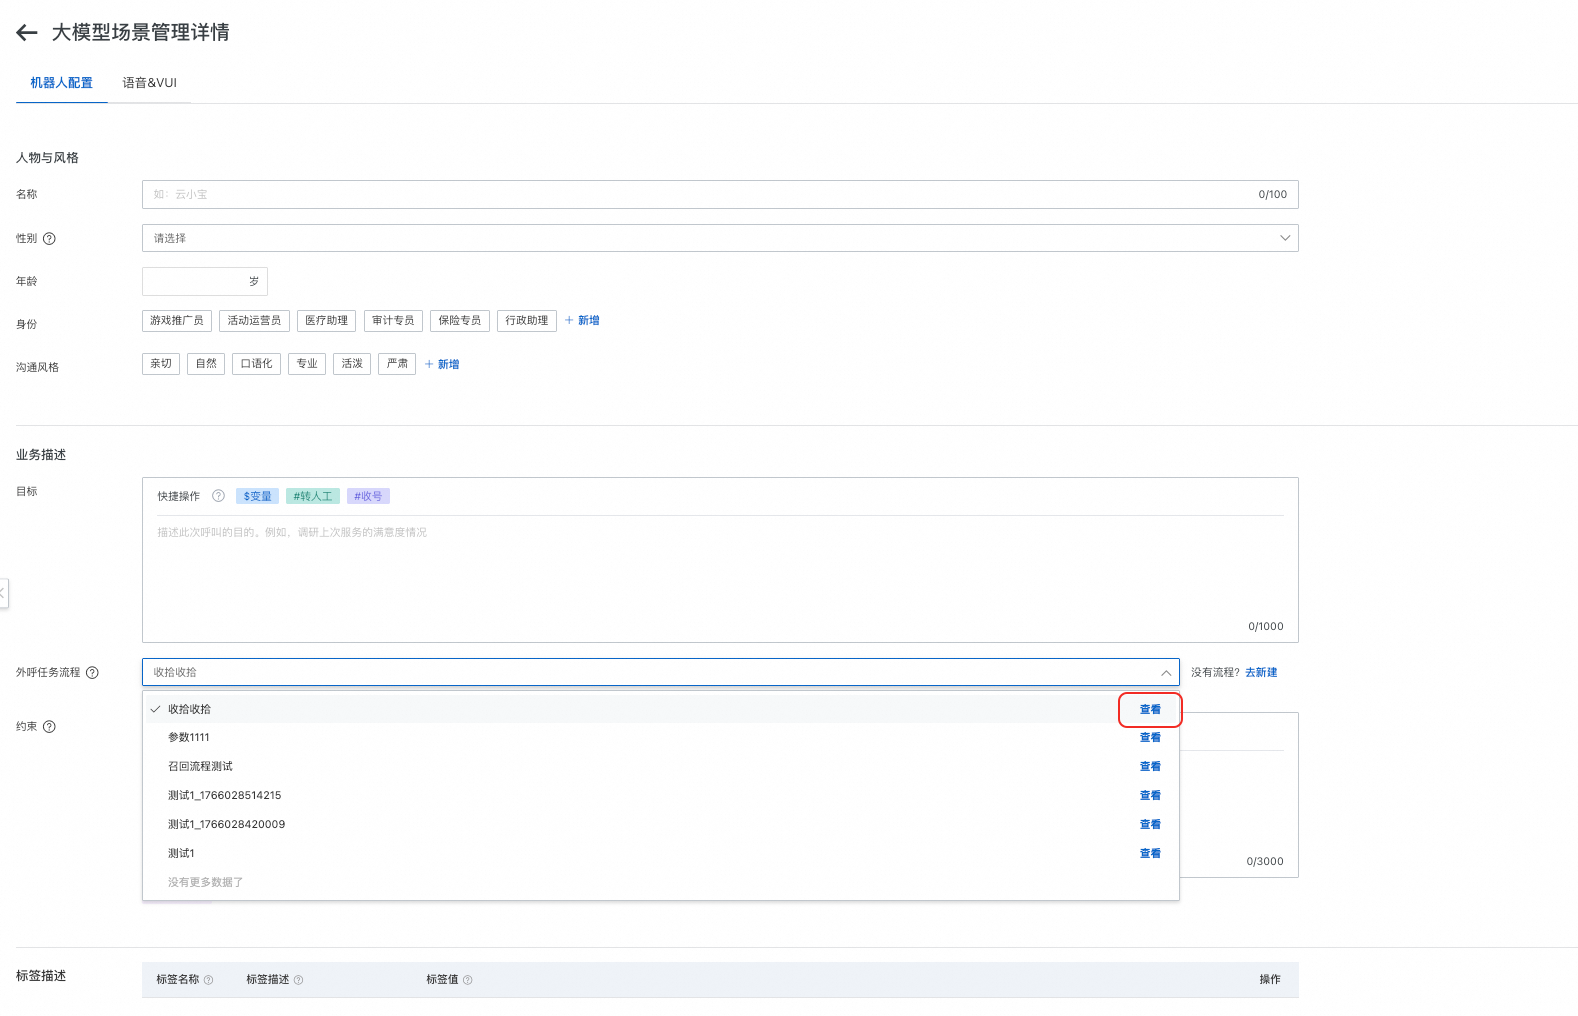The width and height of the screenshot is (1578, 1016).
Task: Click 查看 for 收拾收拾
Action: (1150, 710)
